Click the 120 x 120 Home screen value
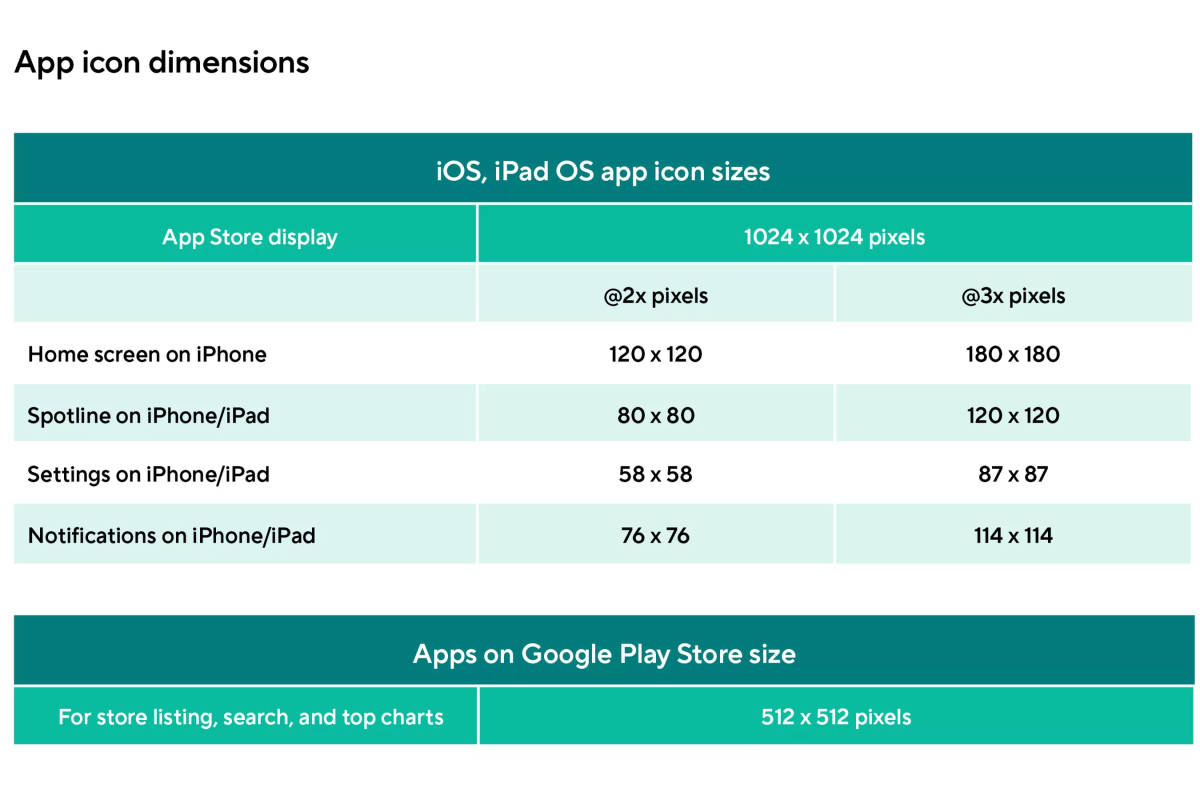Image resolution: width=1200 pixels, height=800 pixels. point(655,354)
